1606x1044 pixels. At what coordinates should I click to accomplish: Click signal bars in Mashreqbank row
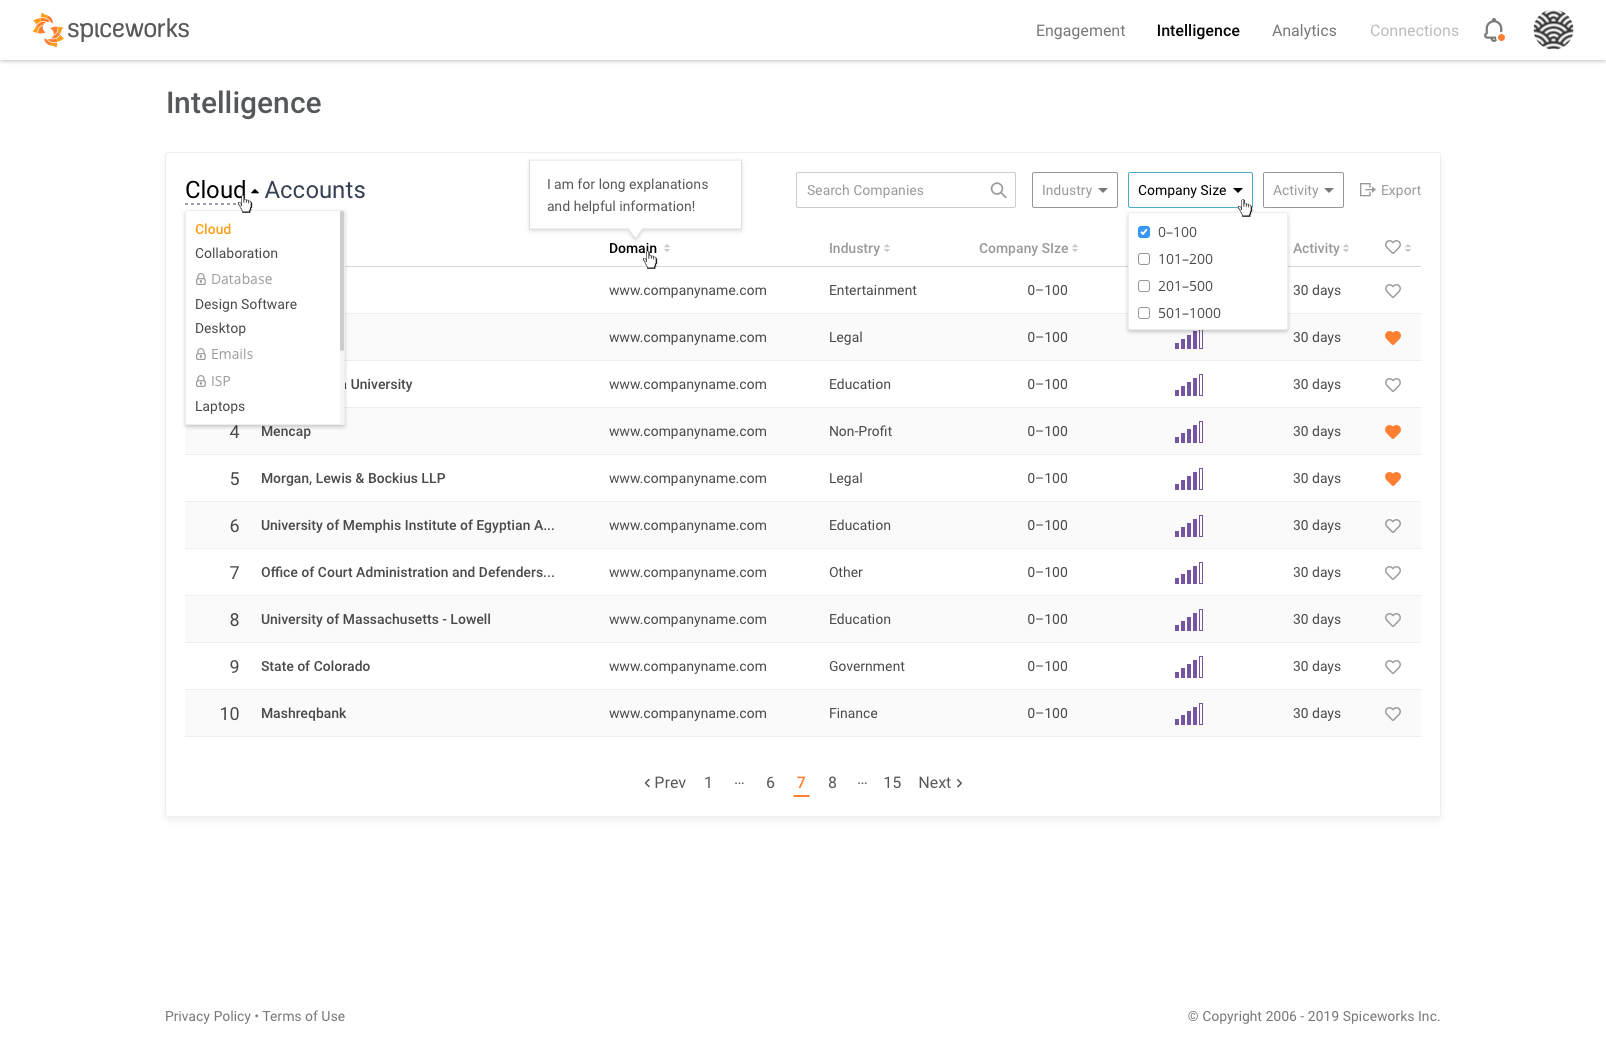coord(1189,714)
